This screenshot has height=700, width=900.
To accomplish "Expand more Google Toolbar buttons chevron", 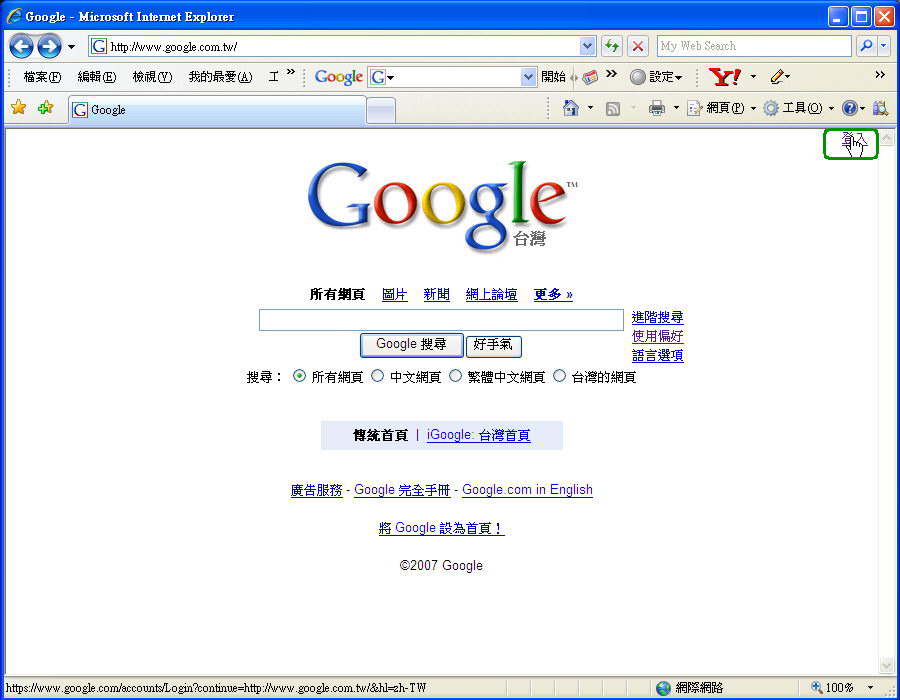I will 611,73.
